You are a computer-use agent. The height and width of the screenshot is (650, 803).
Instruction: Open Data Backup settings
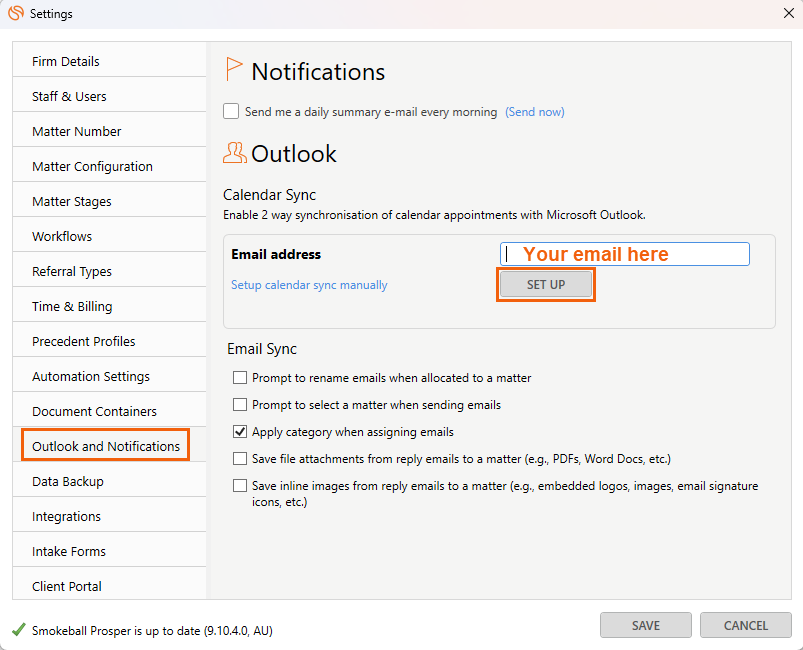[110, 481]
